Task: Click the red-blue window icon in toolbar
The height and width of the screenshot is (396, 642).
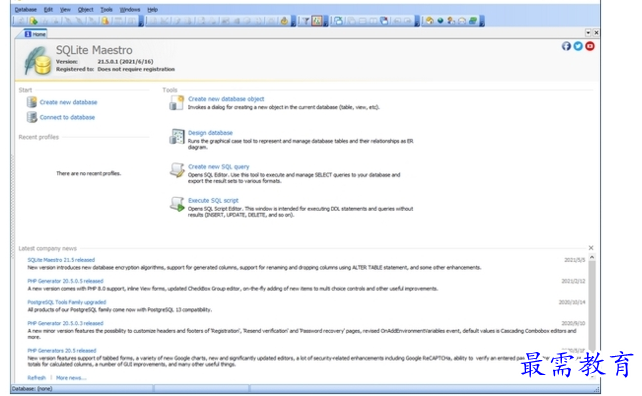Action: click(x=384, y=21)
